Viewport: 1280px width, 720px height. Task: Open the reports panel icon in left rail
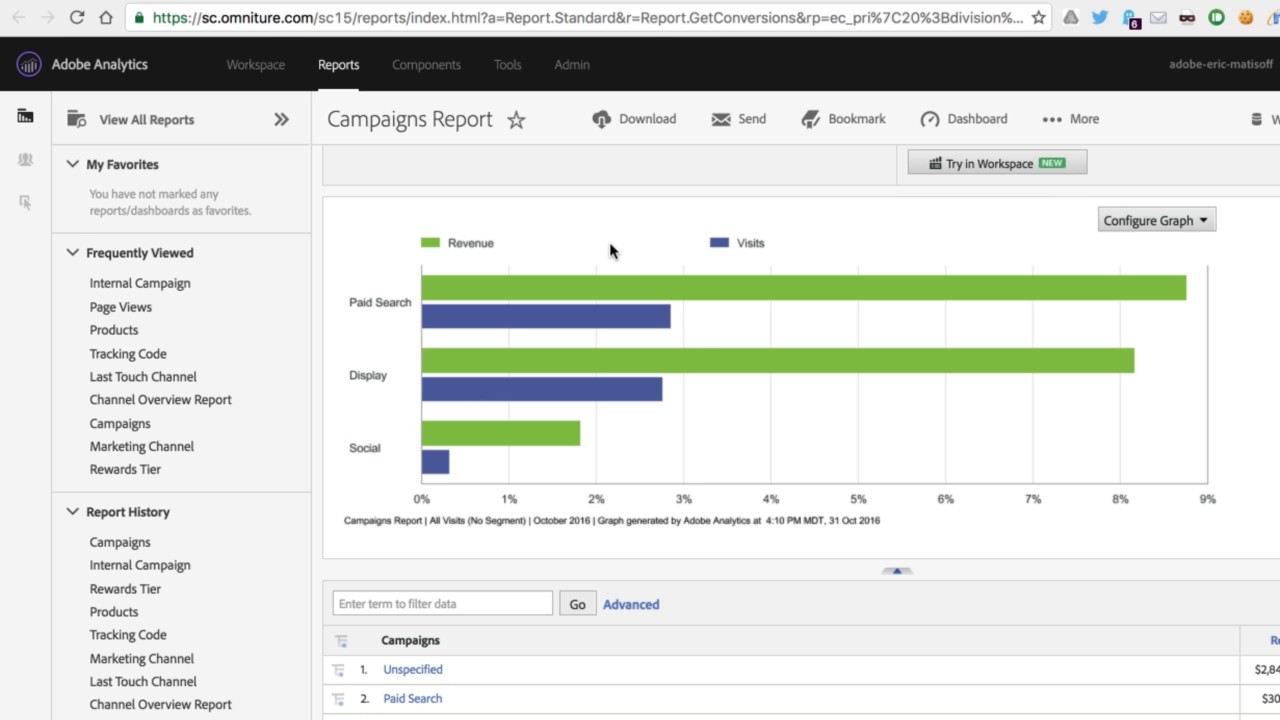click(25, 117)
